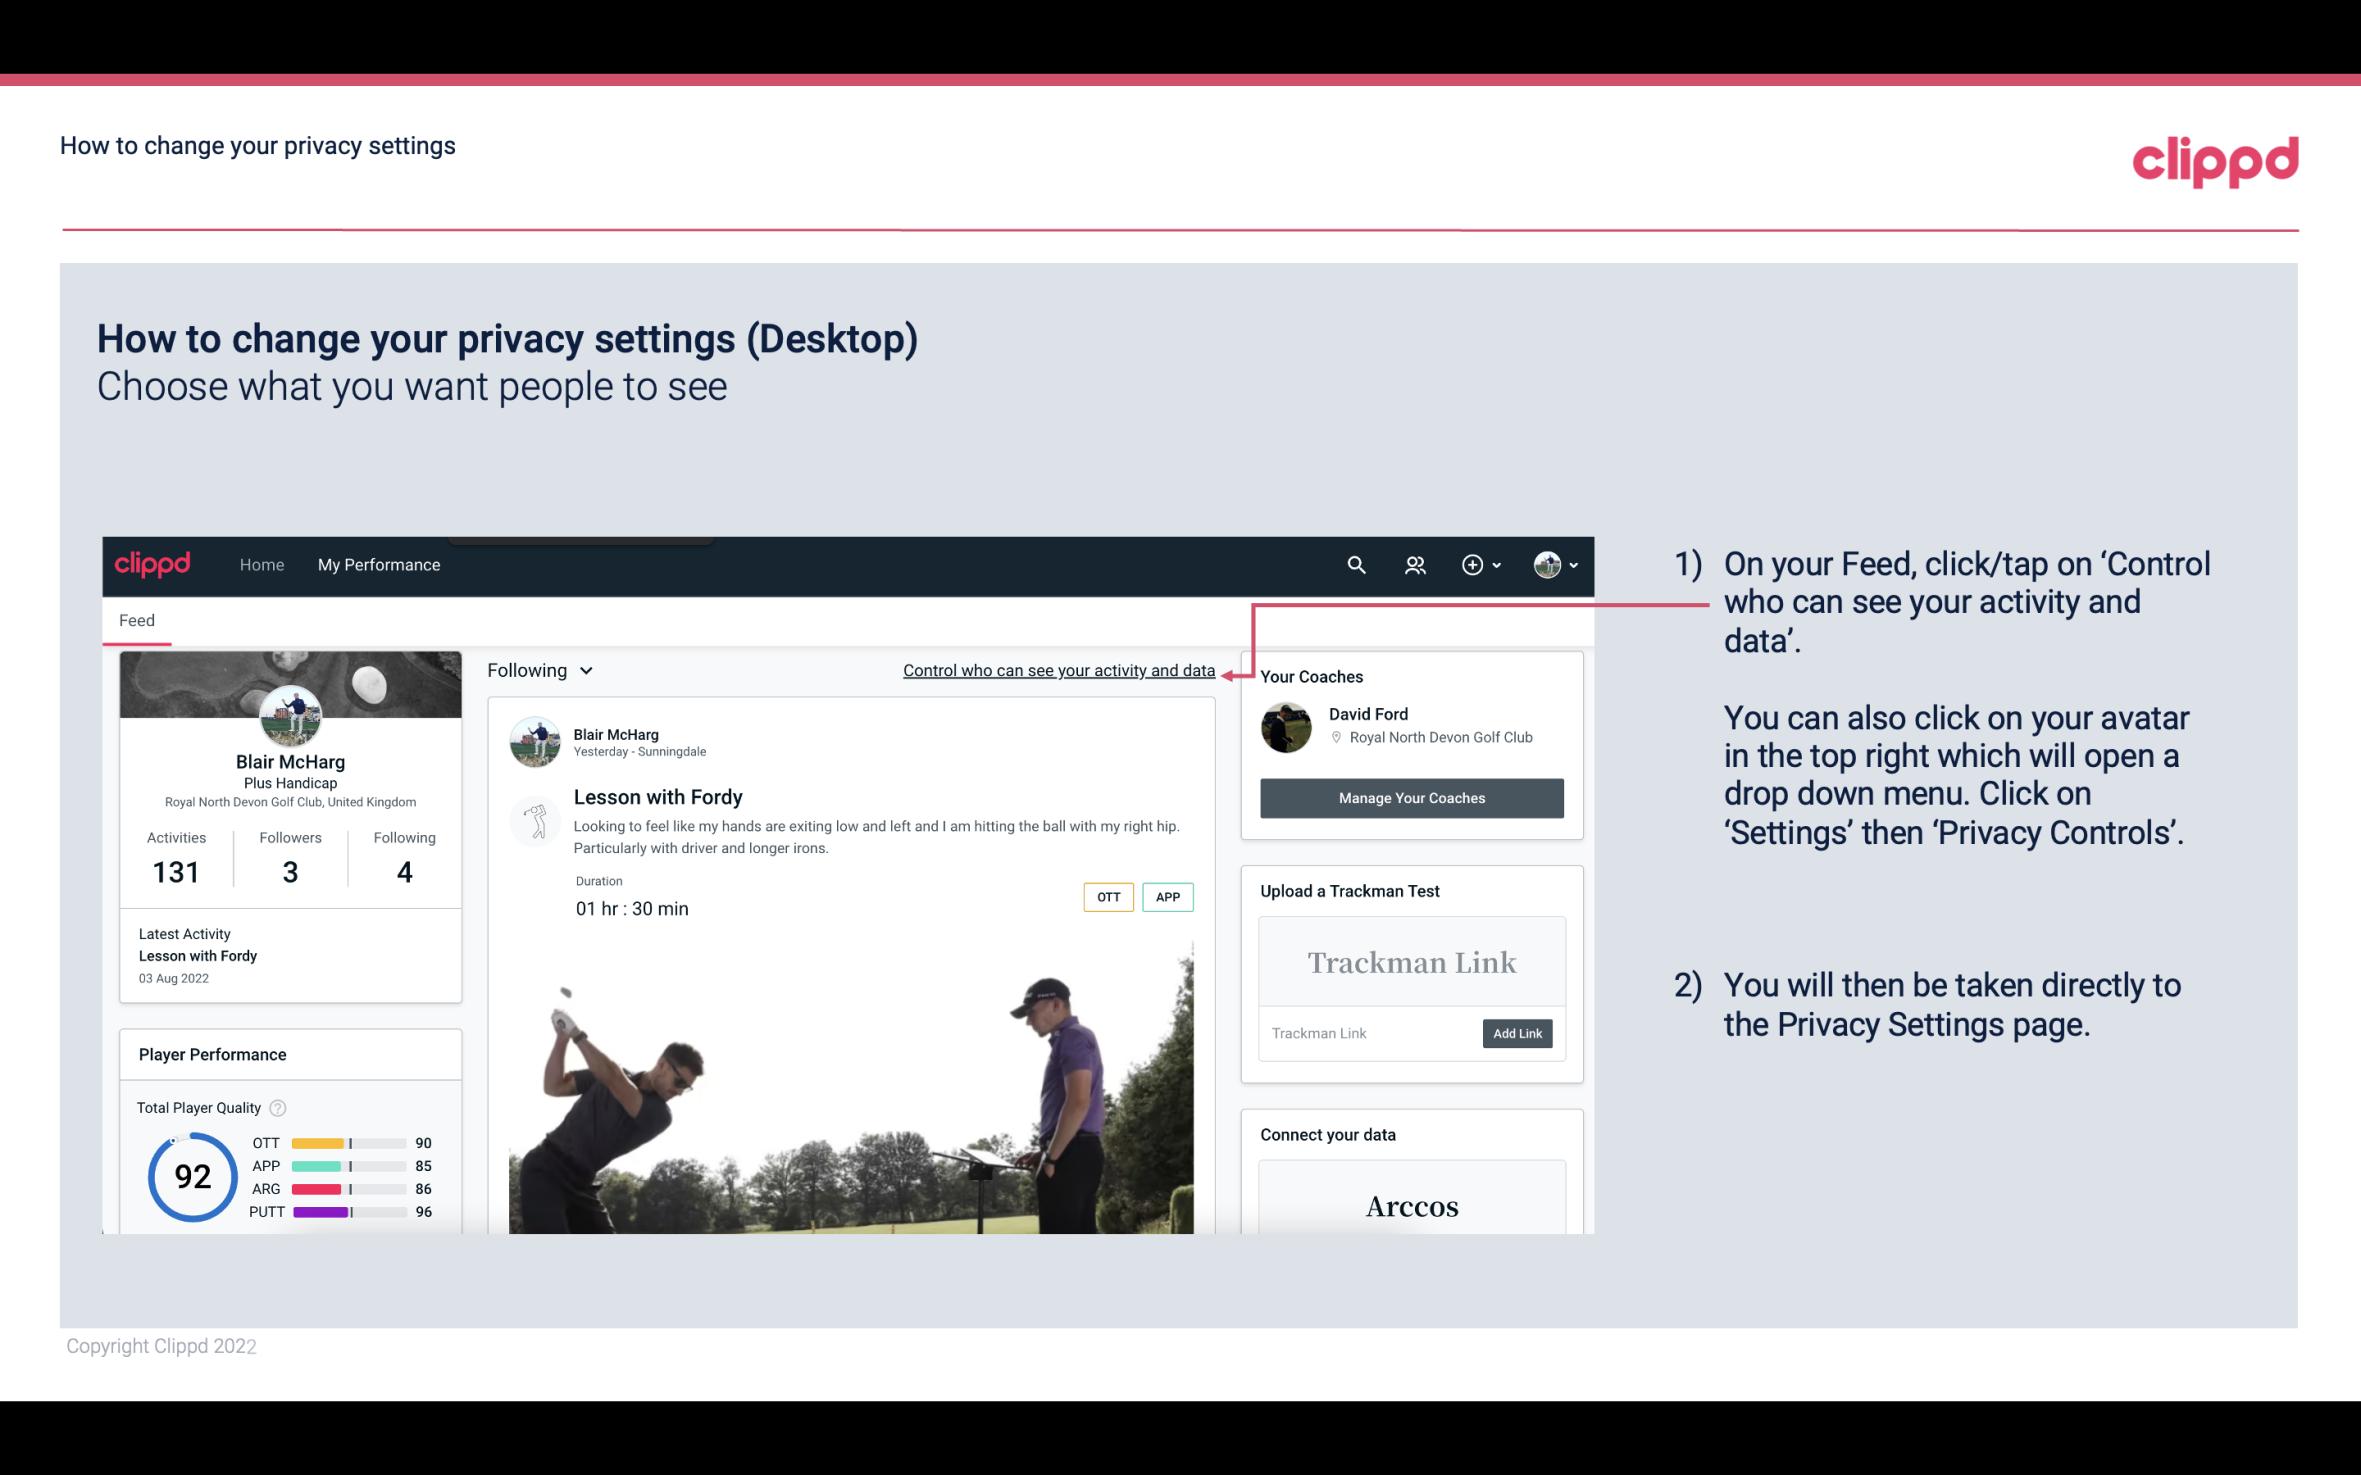Click the 'Manage Your Coaches' button
The width and height of the screenshot is (2361, 1475).
point(1410,797)
